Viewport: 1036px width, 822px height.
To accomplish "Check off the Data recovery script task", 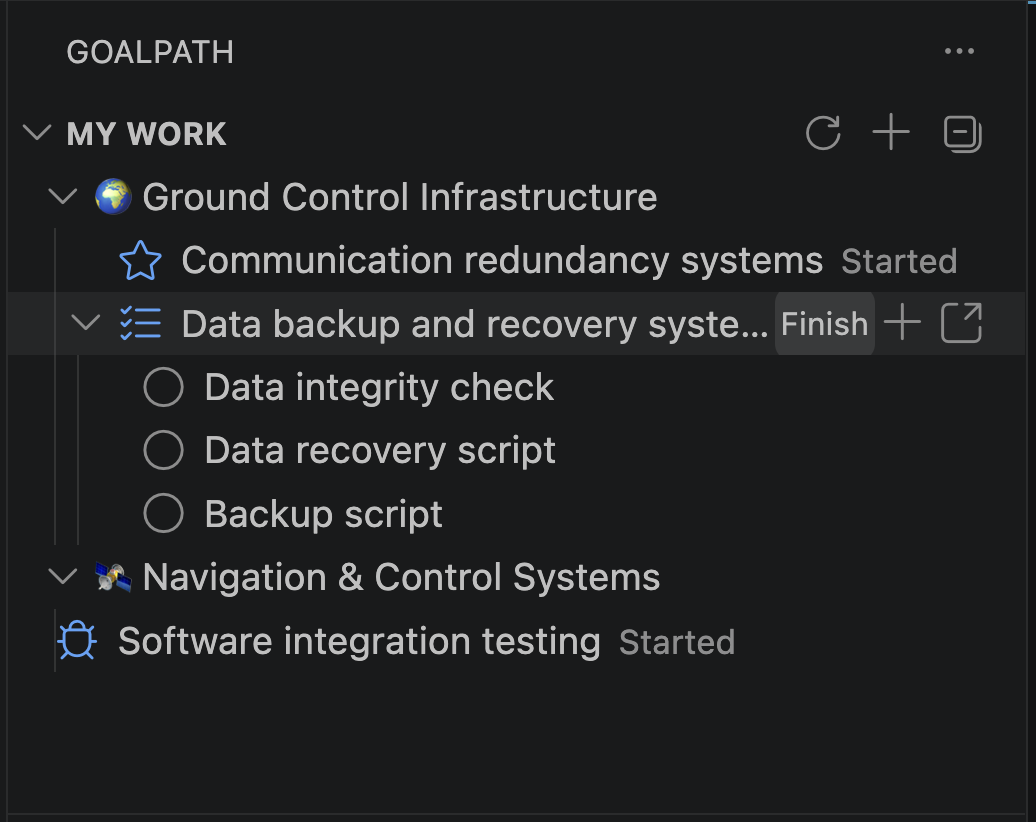I will (163, 450).
